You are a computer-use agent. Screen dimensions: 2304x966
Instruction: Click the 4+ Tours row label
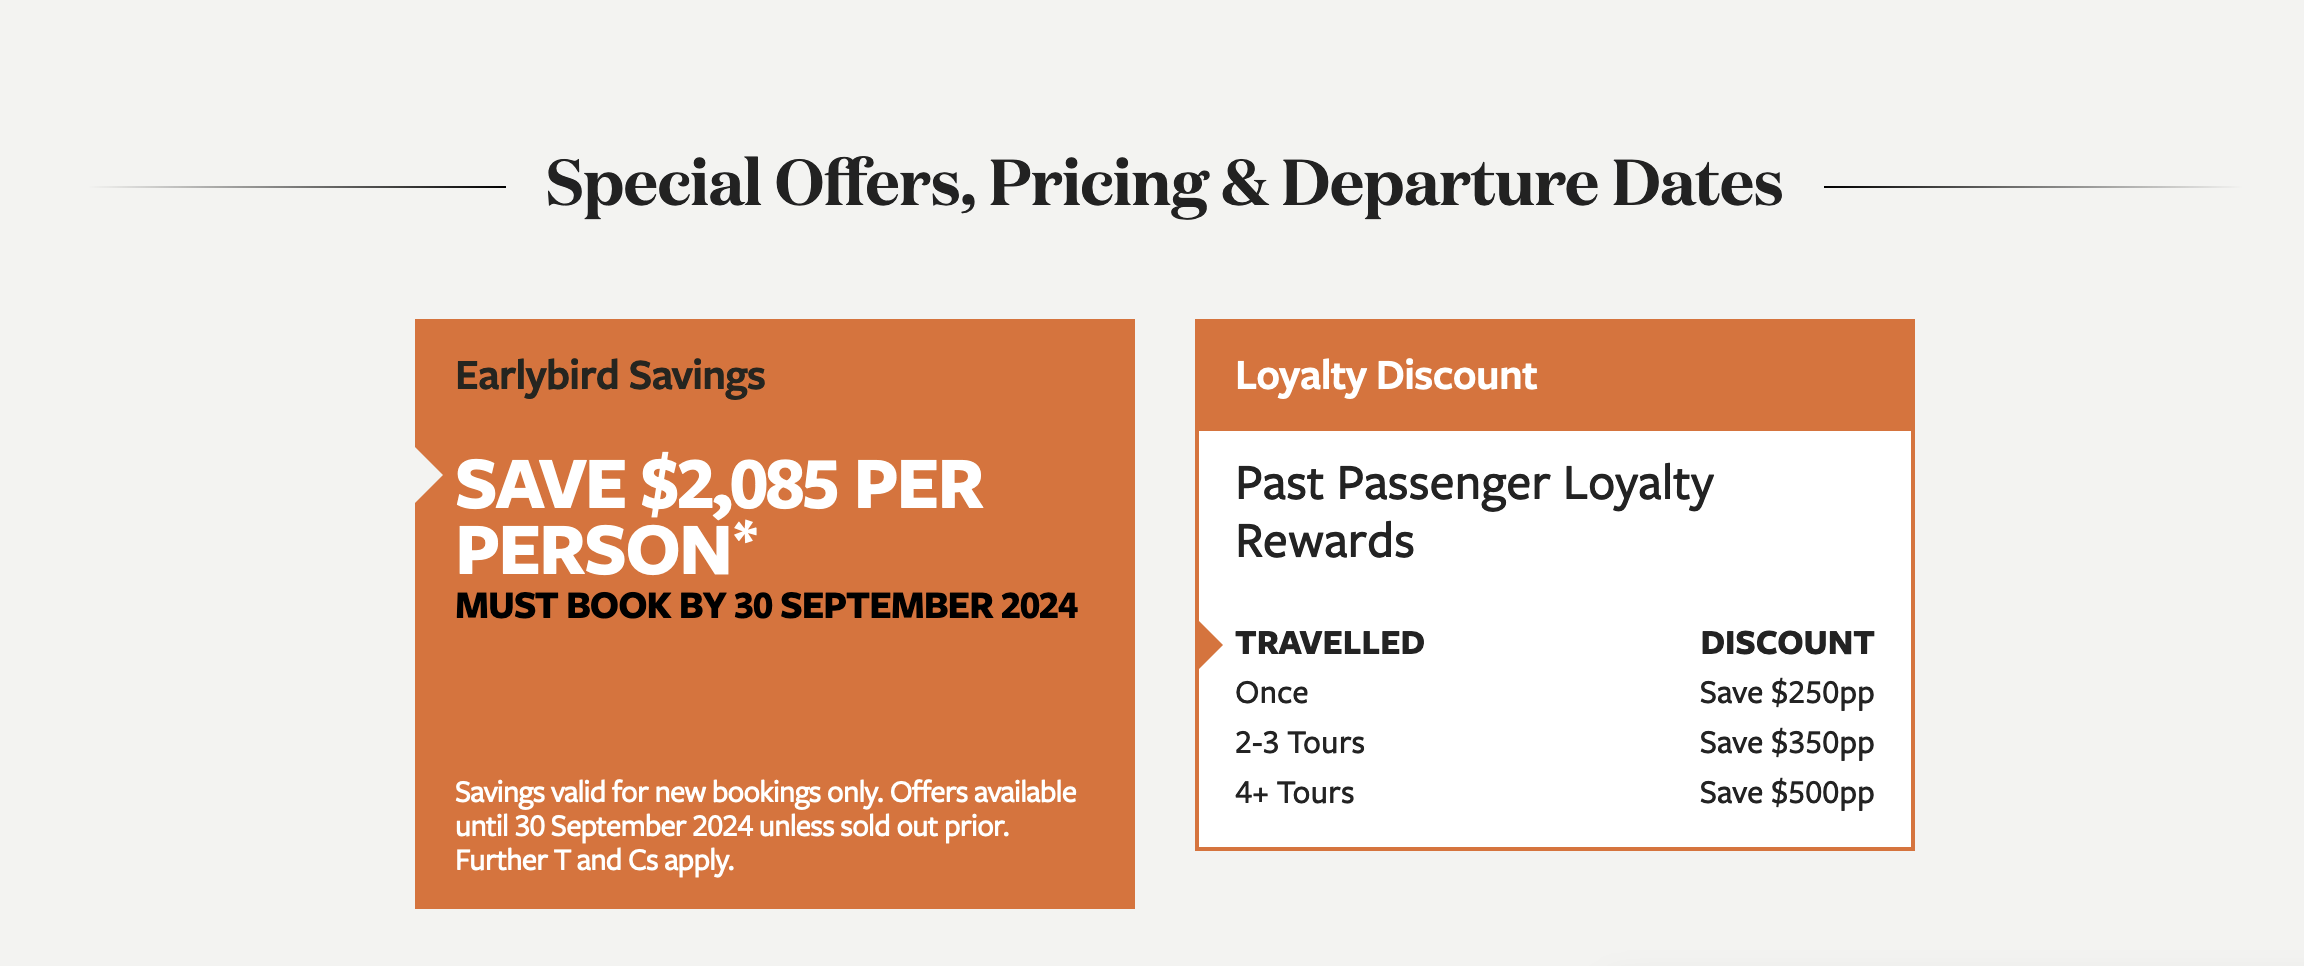tap(1295, 793)
